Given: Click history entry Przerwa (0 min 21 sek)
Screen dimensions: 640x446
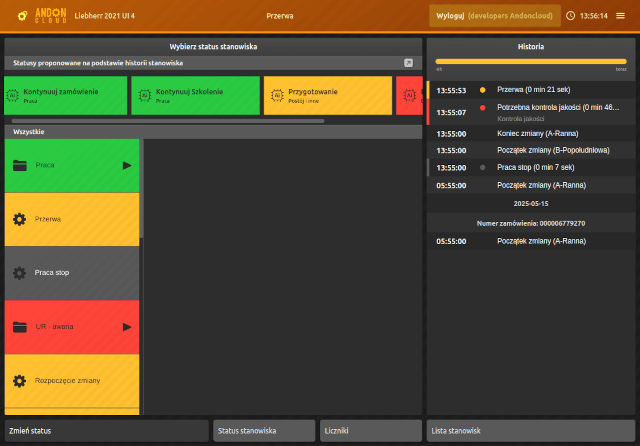Looking at the screenshot, I should pos(531,90).
